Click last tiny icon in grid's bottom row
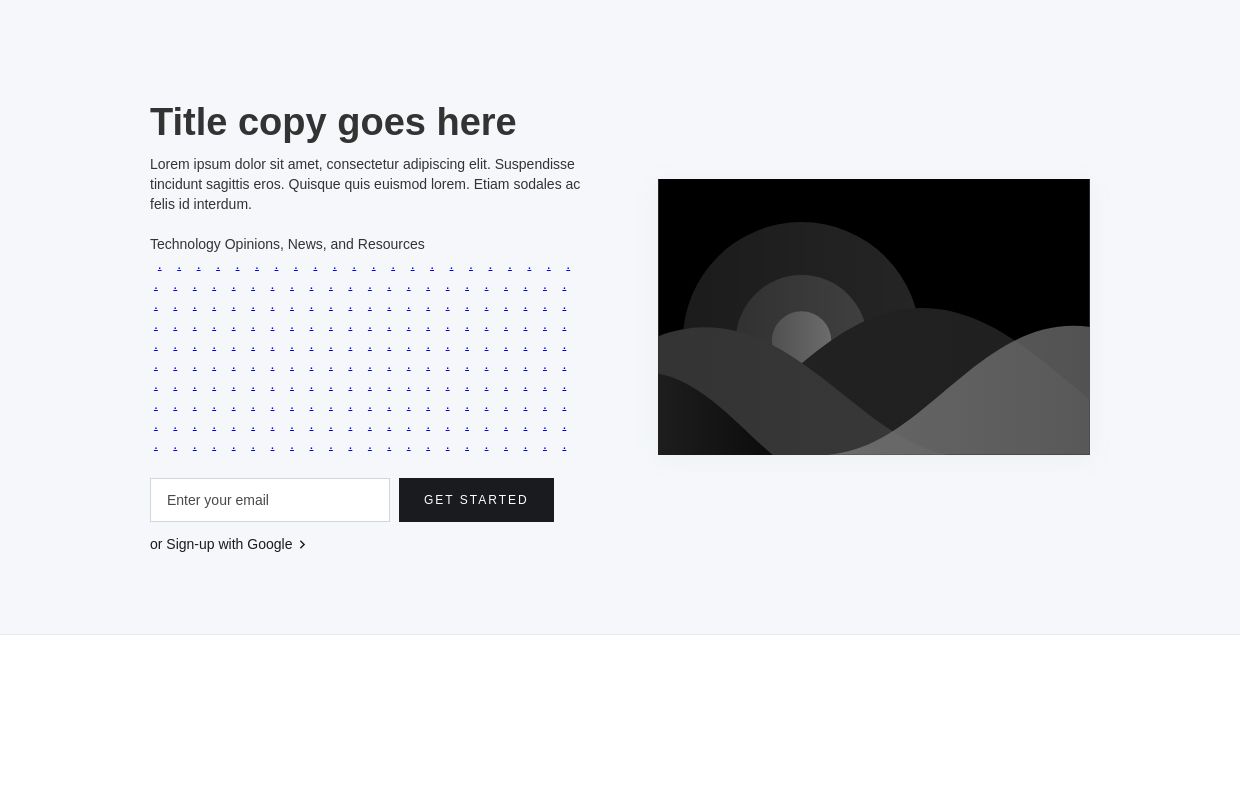This screenshot has height=800, width=1240. pos(564,448)
